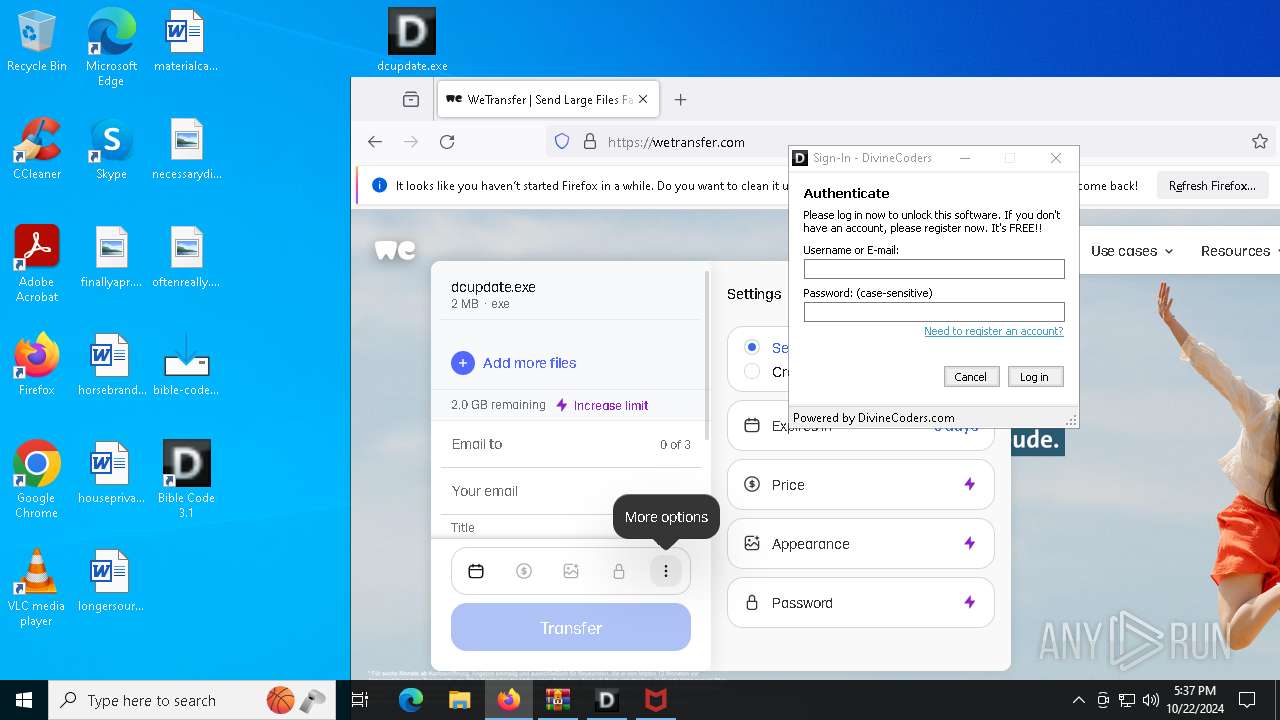Select the first radio option in Settings

tap(752, 347)
